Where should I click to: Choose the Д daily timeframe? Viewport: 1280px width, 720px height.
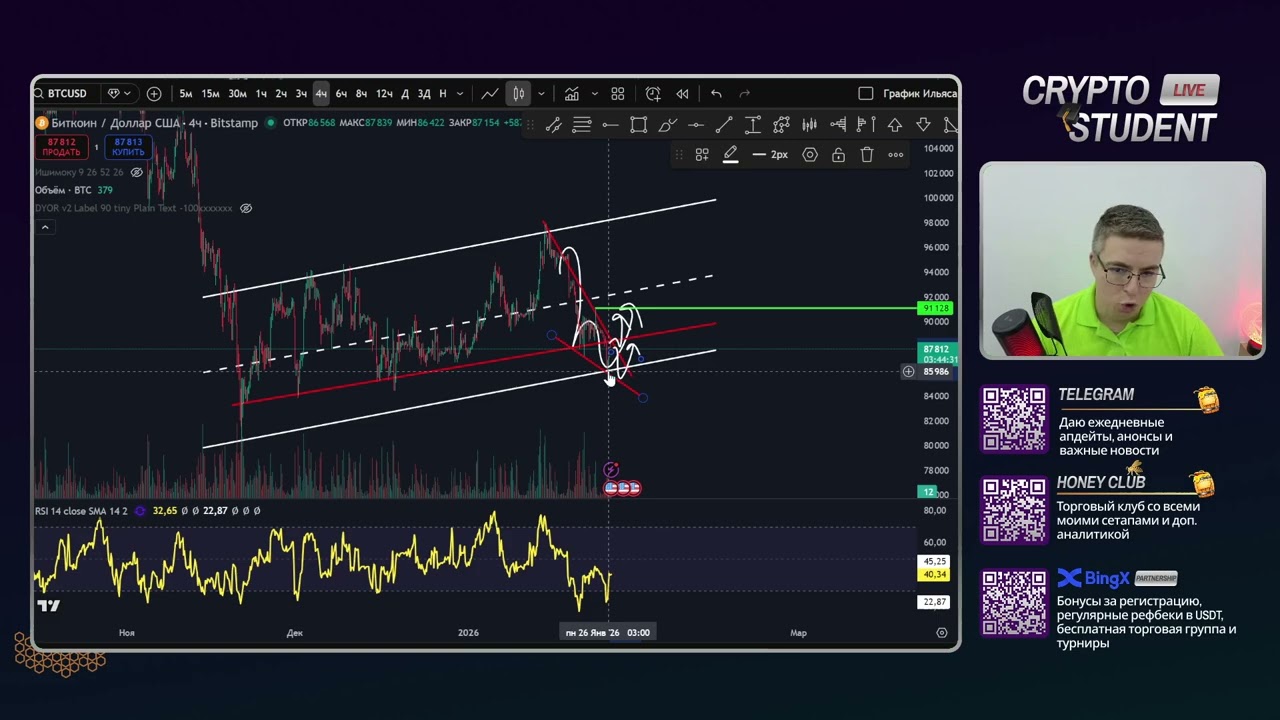coord(405,93)
